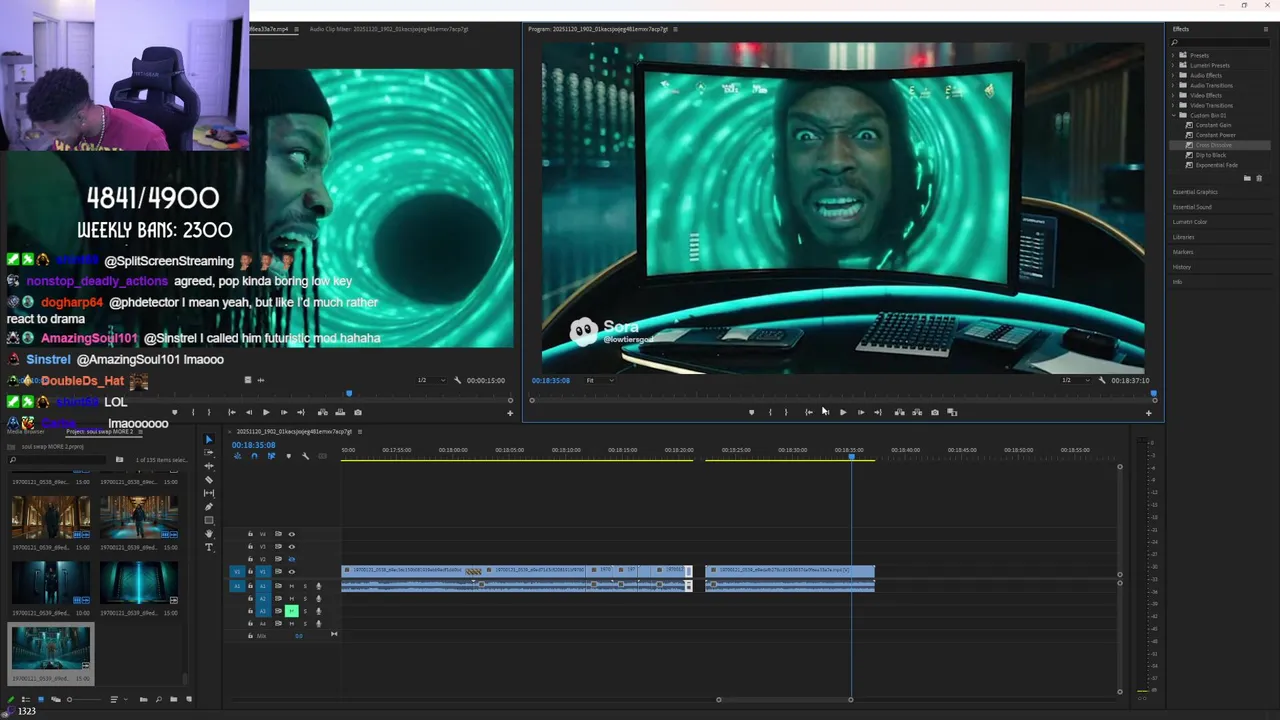Toggle V1 track output eye
This screenshot has height=720, width=1280.
coord(292,572)
